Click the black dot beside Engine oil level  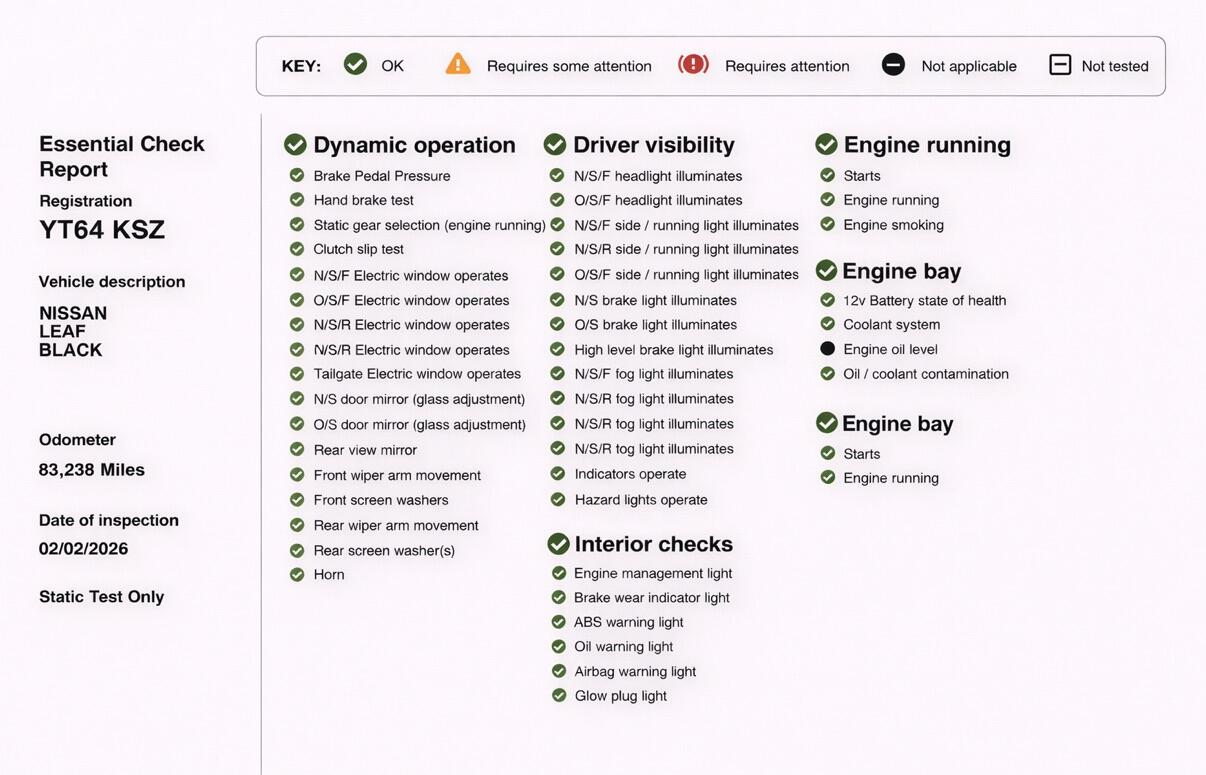click(x=827, y=349)
